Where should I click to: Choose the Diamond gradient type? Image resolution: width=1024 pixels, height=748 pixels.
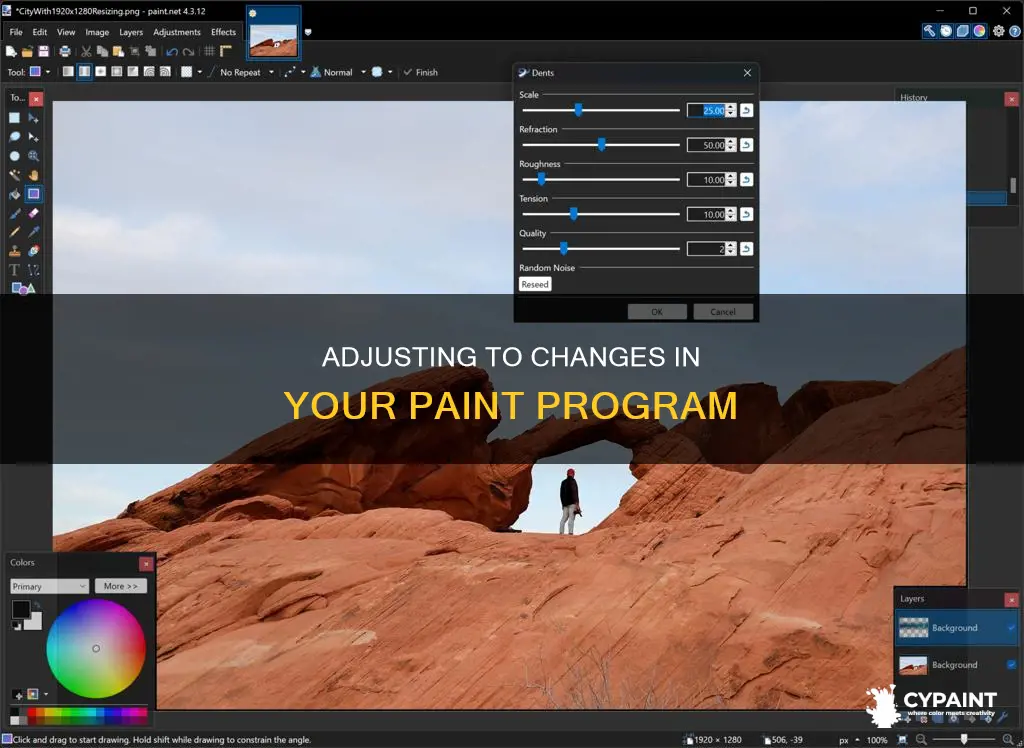coord(101,72)
